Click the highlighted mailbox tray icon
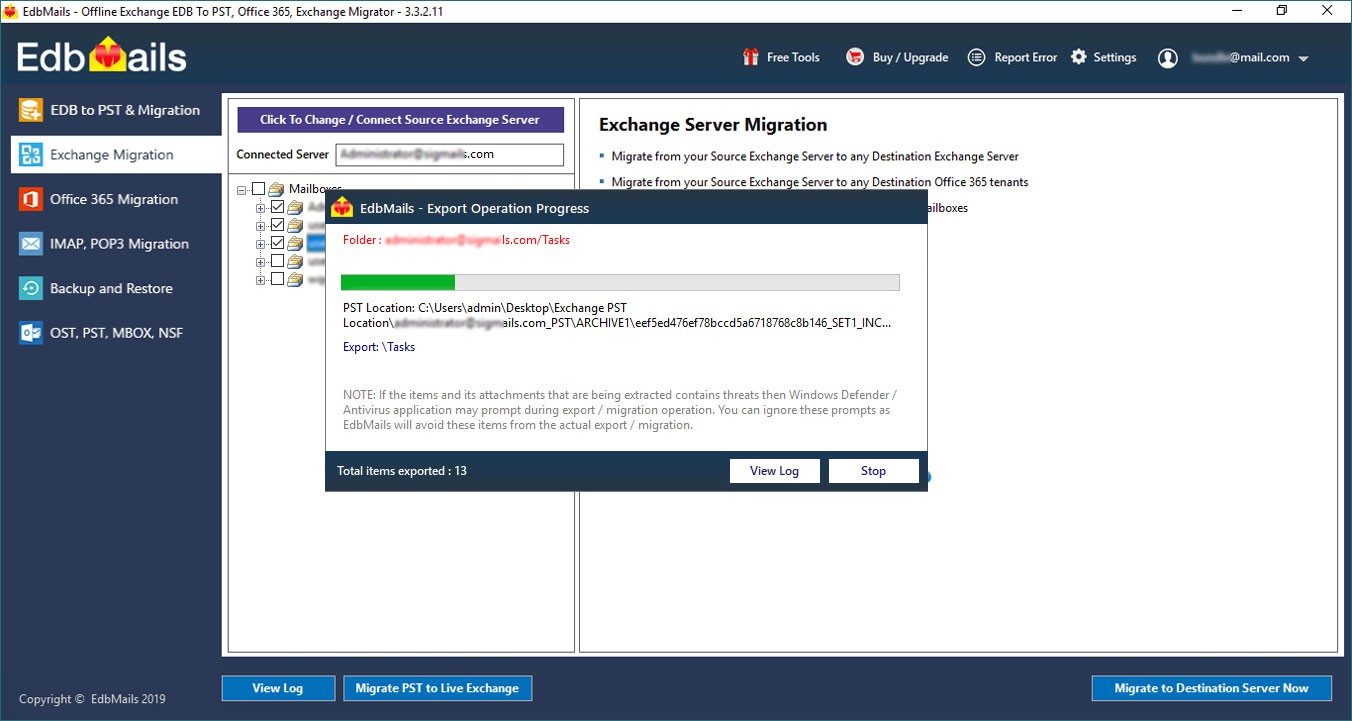1352x721 pixels. point(295,243)
